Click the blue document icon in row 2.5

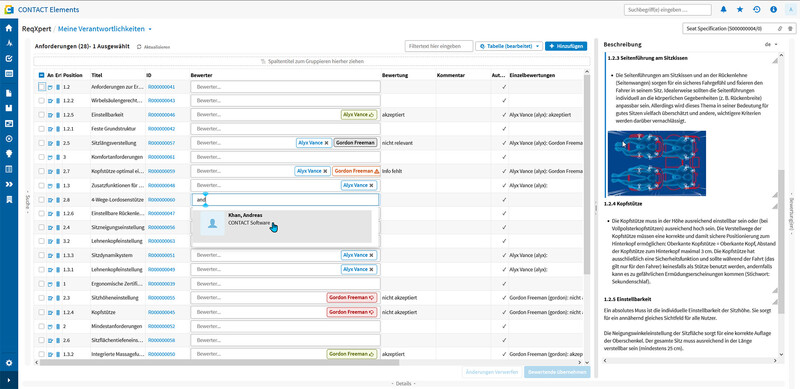[x=58, y=143]
